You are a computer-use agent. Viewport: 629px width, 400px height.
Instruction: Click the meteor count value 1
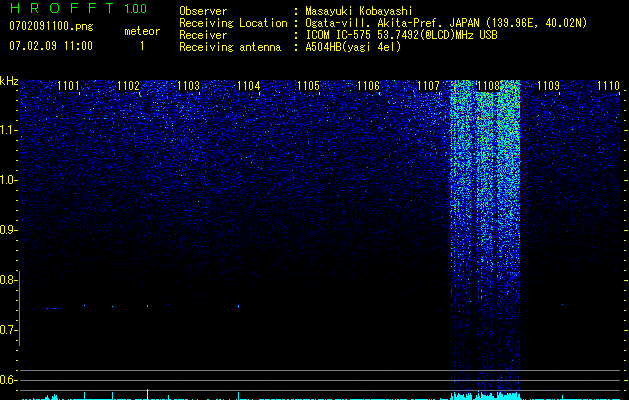[x=142, y=46]
